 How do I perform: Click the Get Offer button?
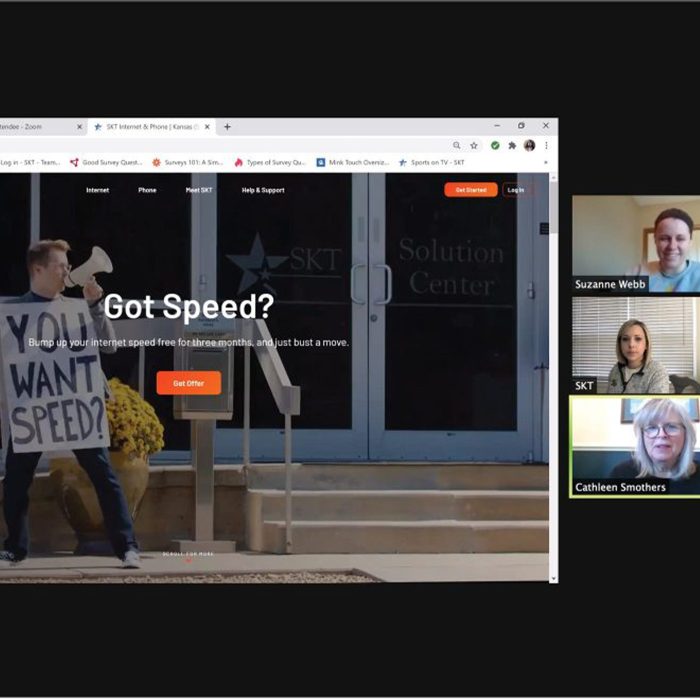[188, 383]
